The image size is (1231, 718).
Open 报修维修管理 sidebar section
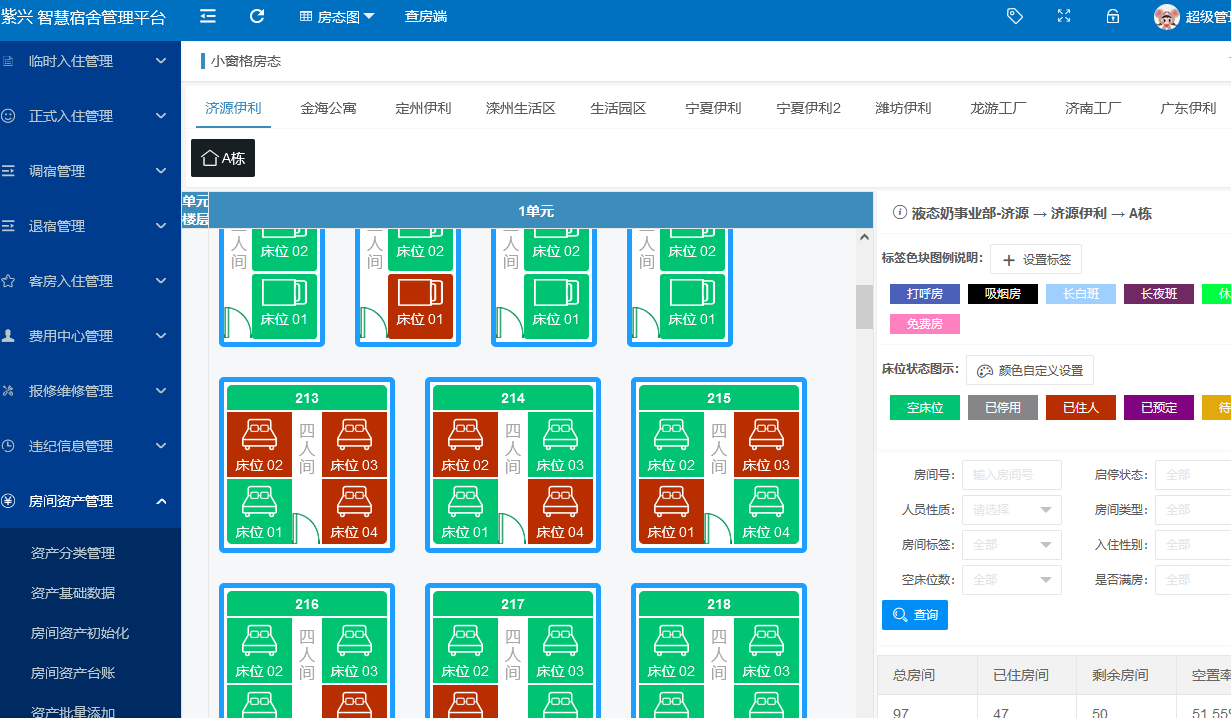[x=90, y=391]
